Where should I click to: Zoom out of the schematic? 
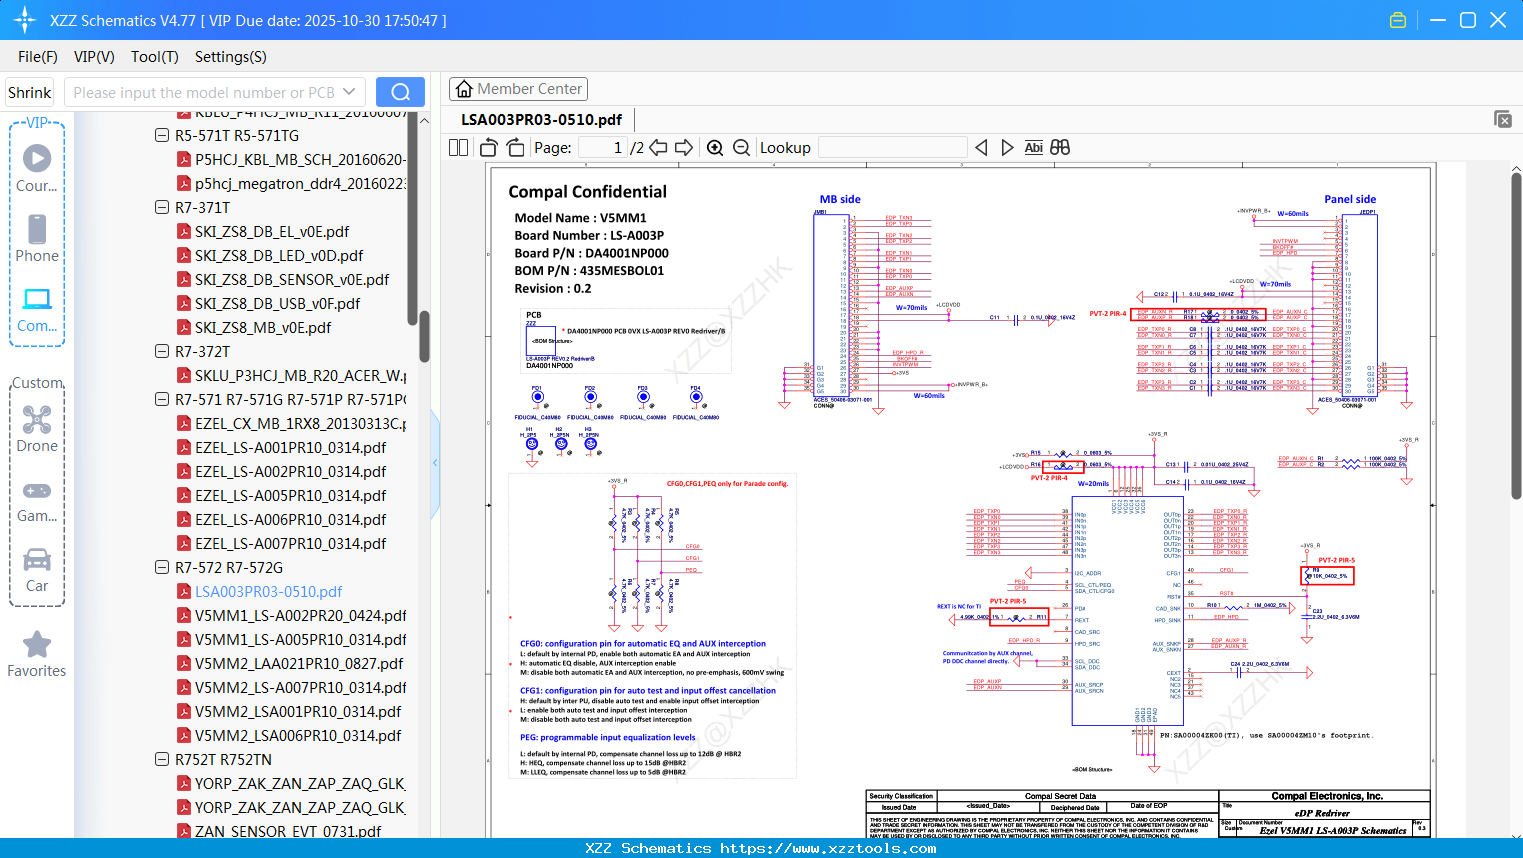pos(741,148)
